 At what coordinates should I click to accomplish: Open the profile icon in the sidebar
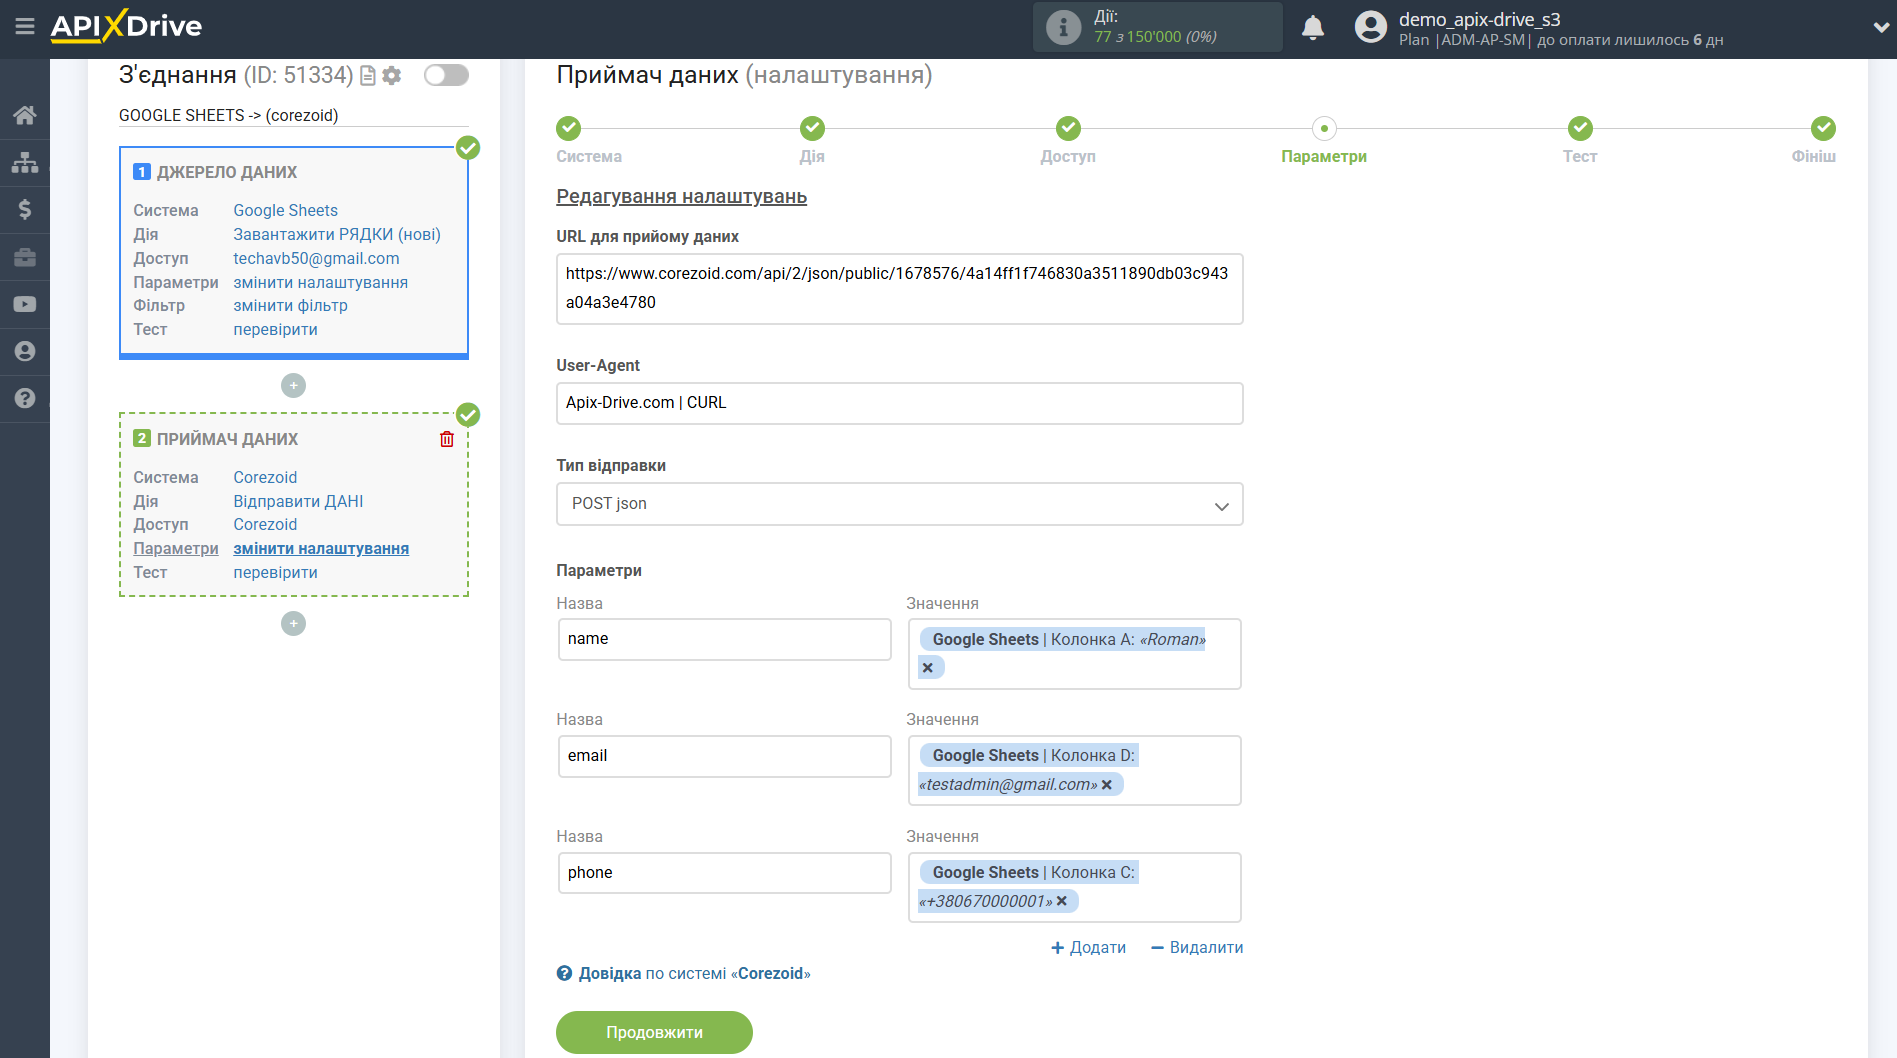tap(25, 351)
